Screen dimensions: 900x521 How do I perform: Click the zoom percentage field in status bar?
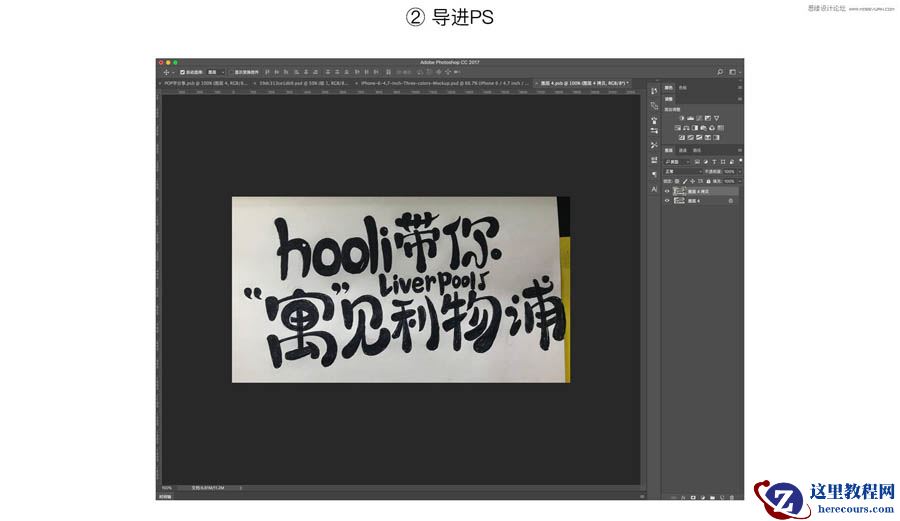coord(167,488)
